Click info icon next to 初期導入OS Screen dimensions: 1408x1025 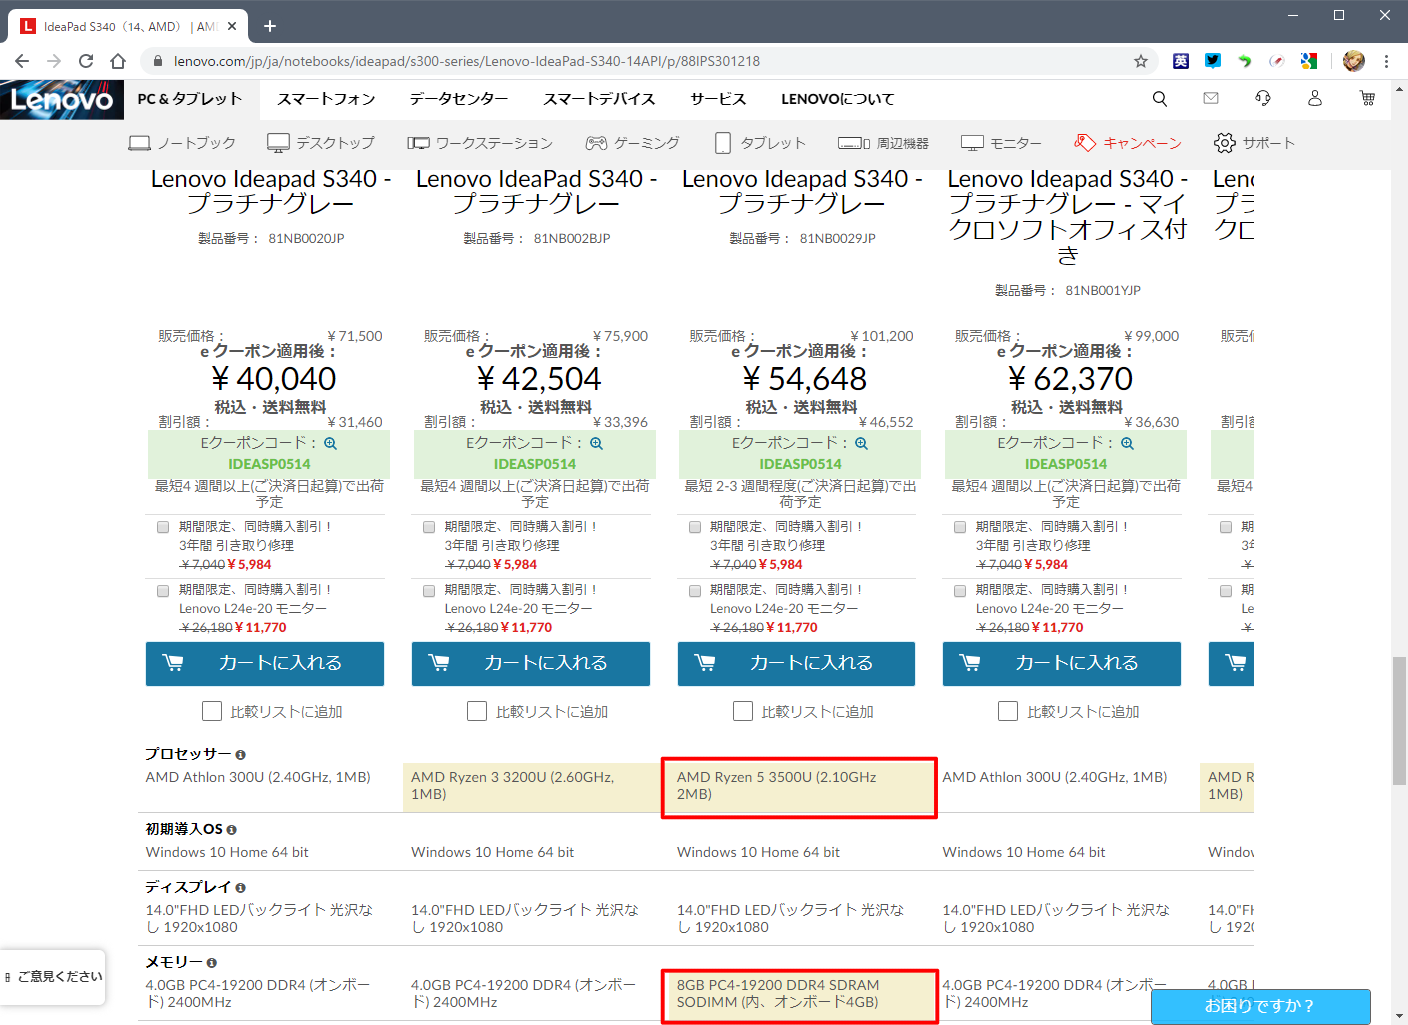point(231,830)
